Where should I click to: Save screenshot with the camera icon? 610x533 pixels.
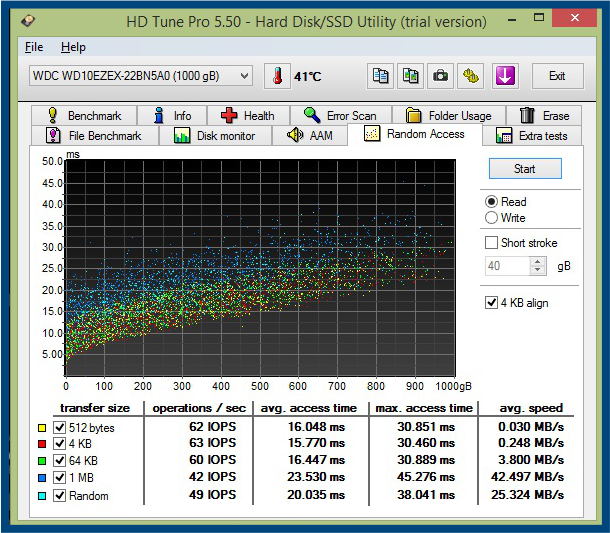click(440, 76)
